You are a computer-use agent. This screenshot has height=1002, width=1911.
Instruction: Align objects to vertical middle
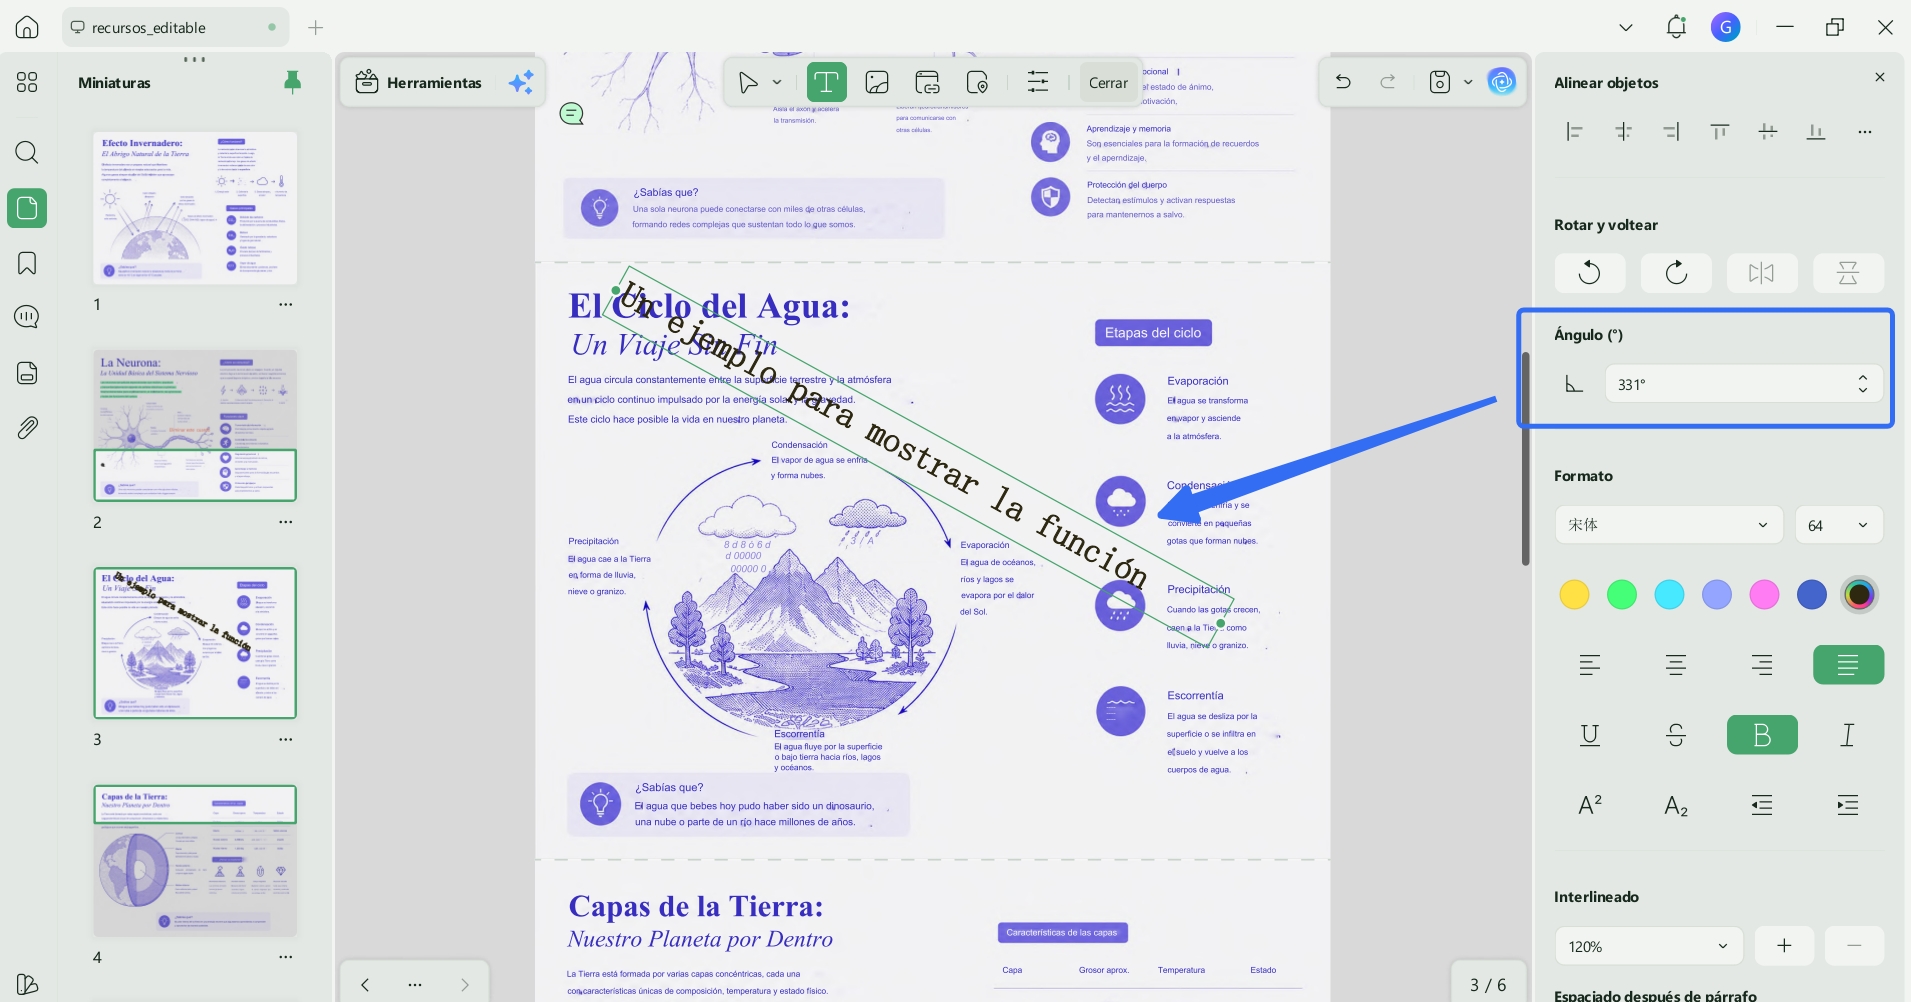(x=1768, y=131)
